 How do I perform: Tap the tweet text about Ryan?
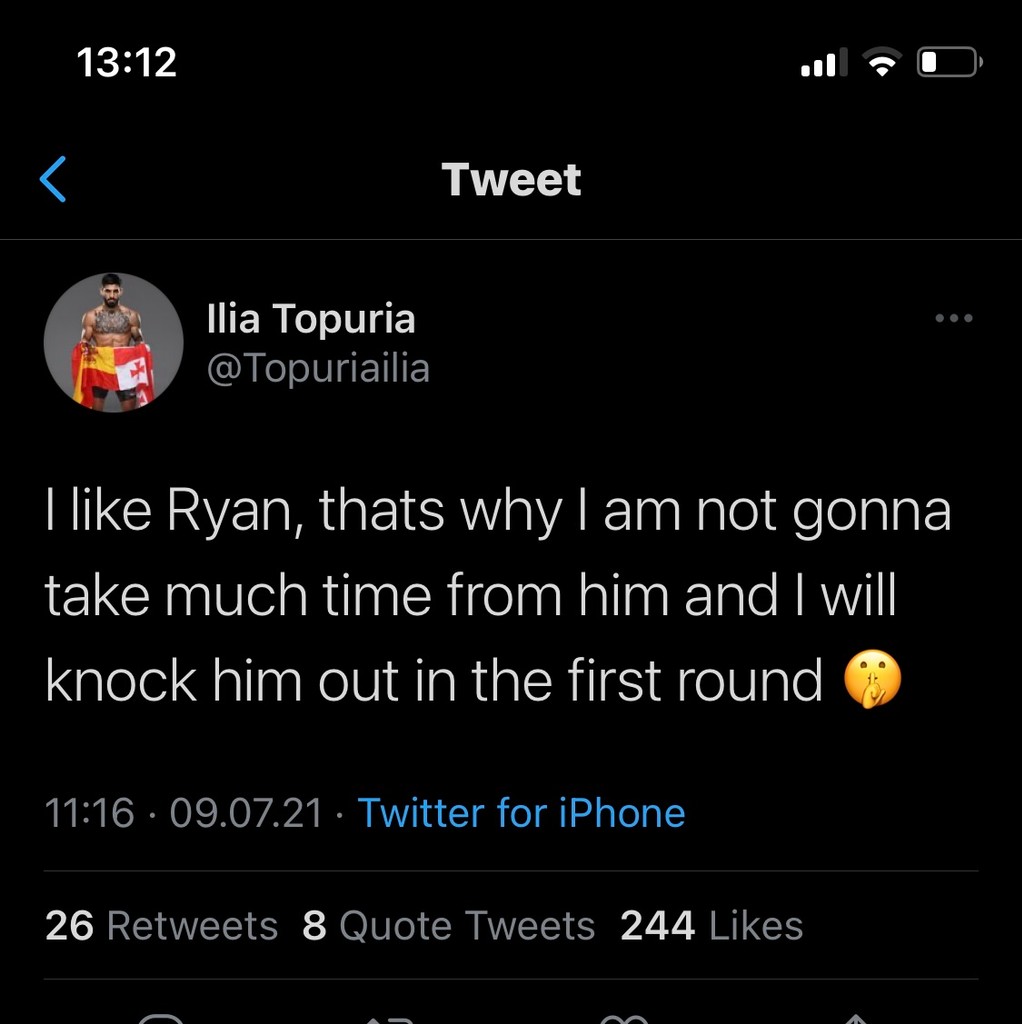497,596
